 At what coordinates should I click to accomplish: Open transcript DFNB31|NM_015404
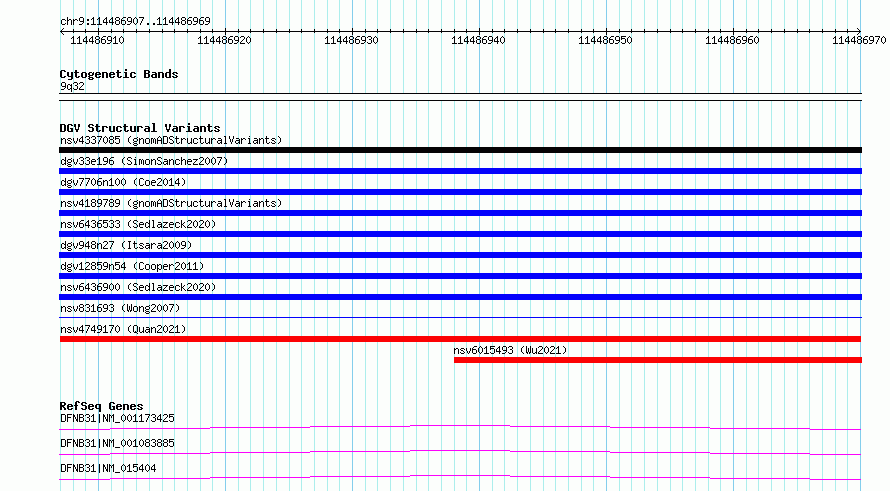coord(108,468)
